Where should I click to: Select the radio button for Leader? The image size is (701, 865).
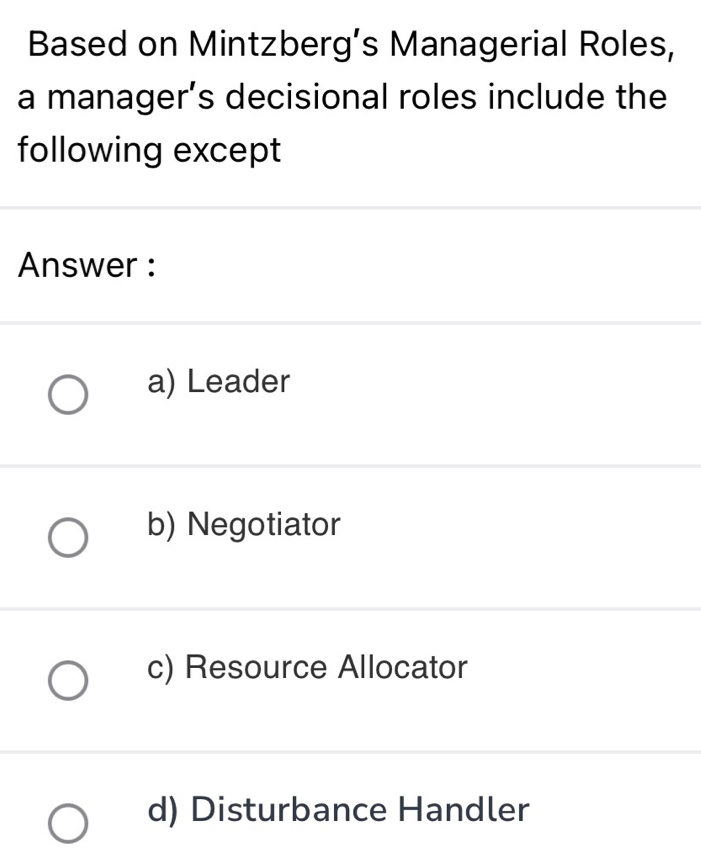[68, 395]
